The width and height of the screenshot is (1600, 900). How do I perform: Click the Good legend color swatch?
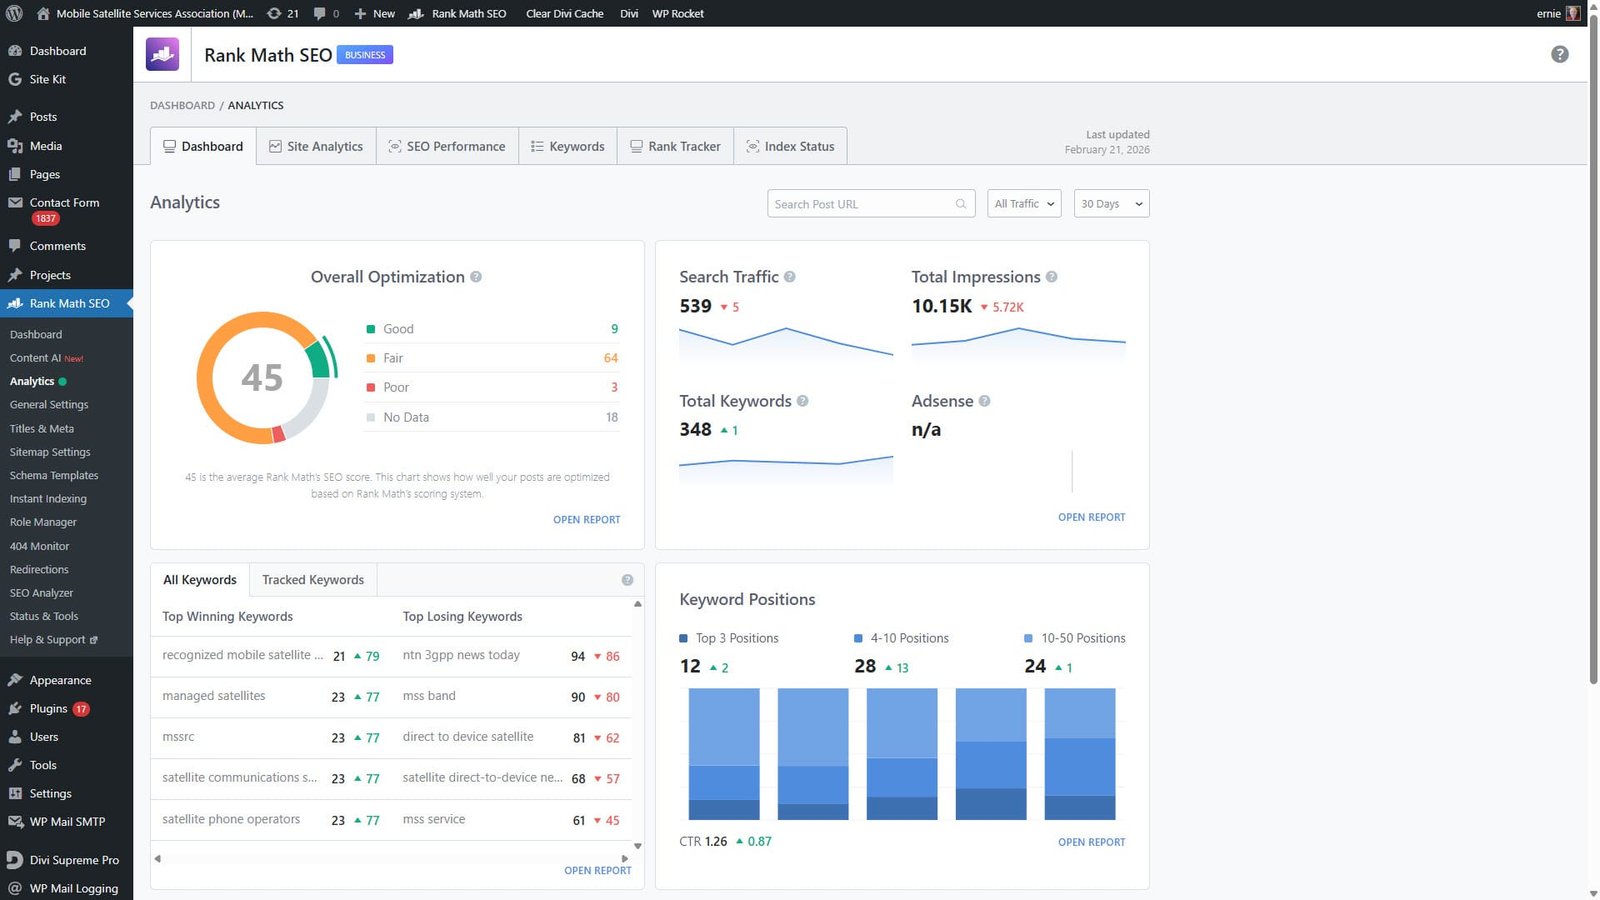click(x=371, y=329)
